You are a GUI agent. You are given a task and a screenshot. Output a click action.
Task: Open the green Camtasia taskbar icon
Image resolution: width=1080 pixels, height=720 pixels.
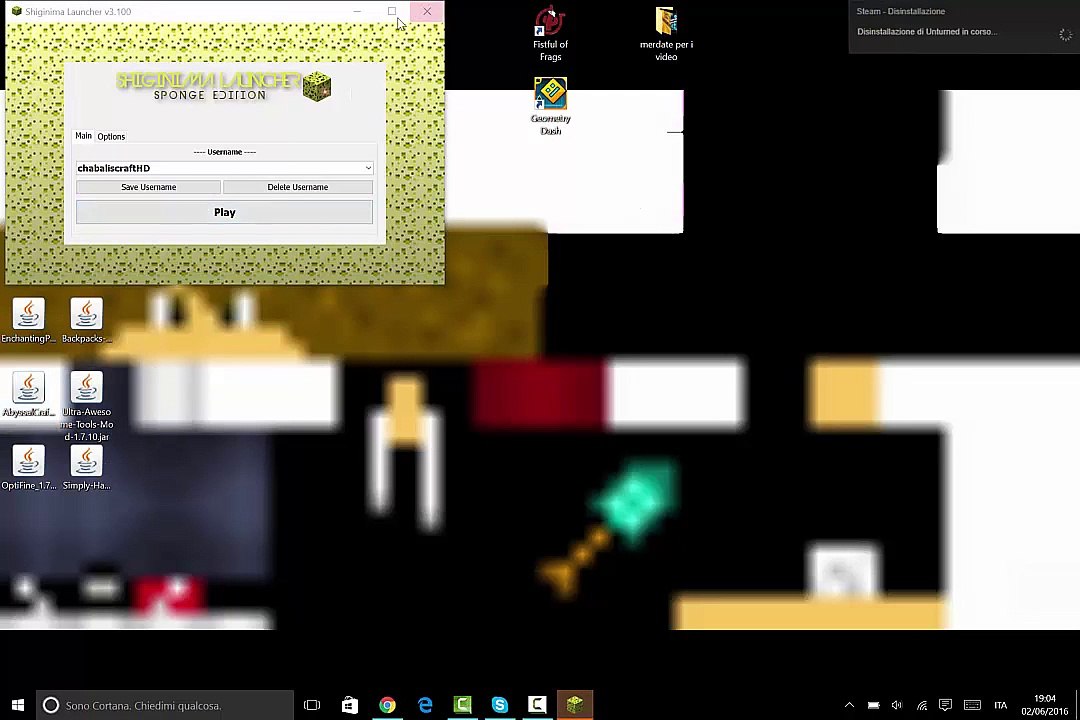[462, 705]
